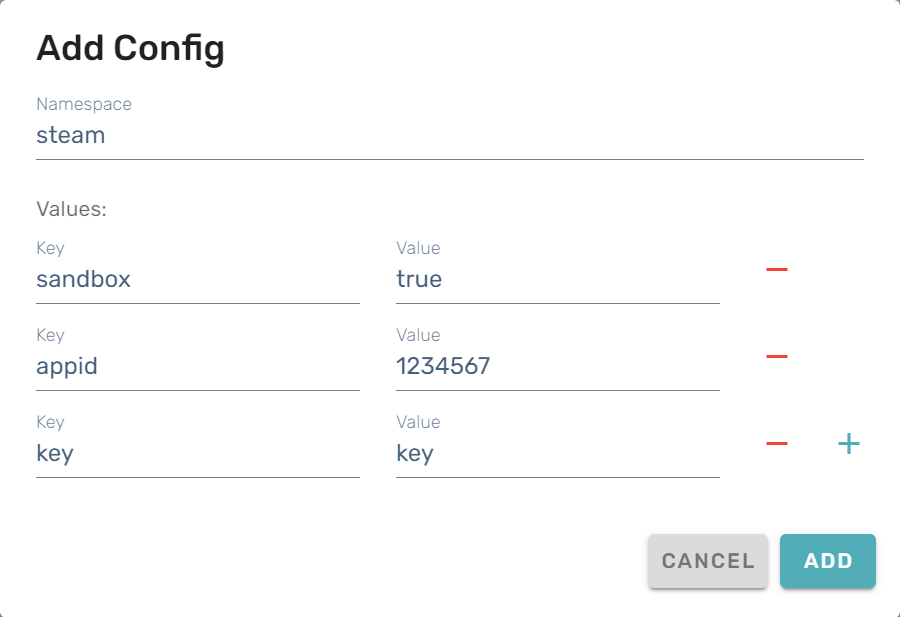Remove the sandbox key-value row
Screen dimensions: 900x617
pos(776,269)
